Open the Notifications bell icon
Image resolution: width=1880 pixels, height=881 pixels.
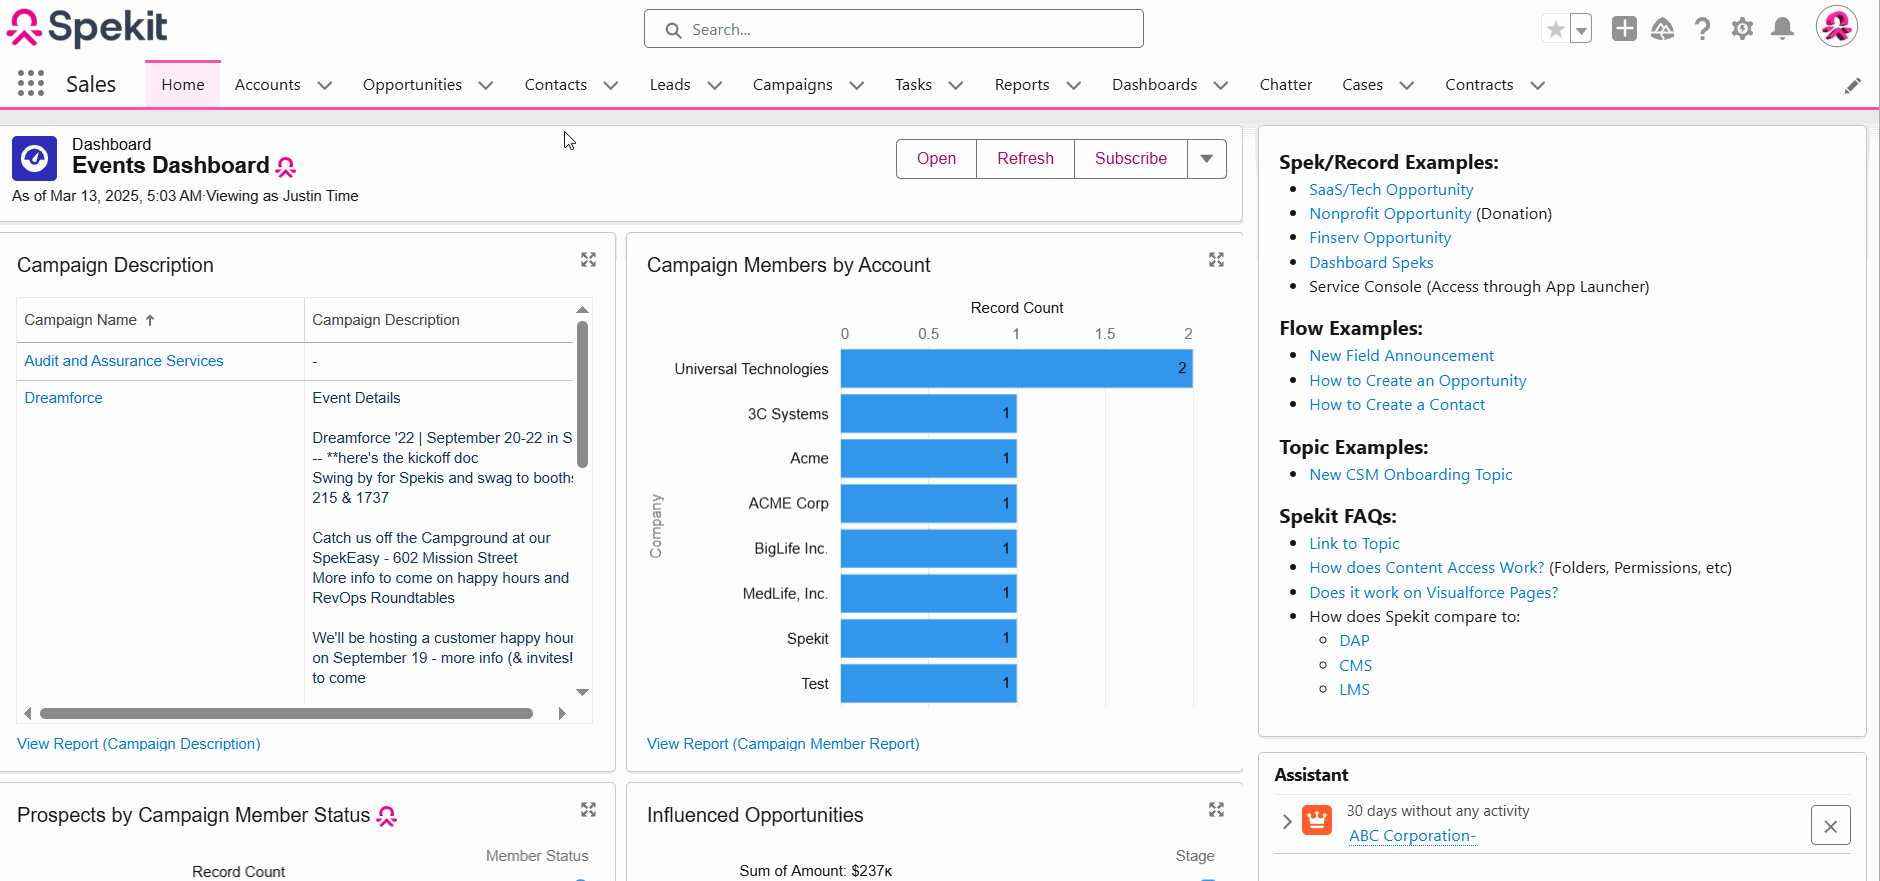tap(1782, 29)
